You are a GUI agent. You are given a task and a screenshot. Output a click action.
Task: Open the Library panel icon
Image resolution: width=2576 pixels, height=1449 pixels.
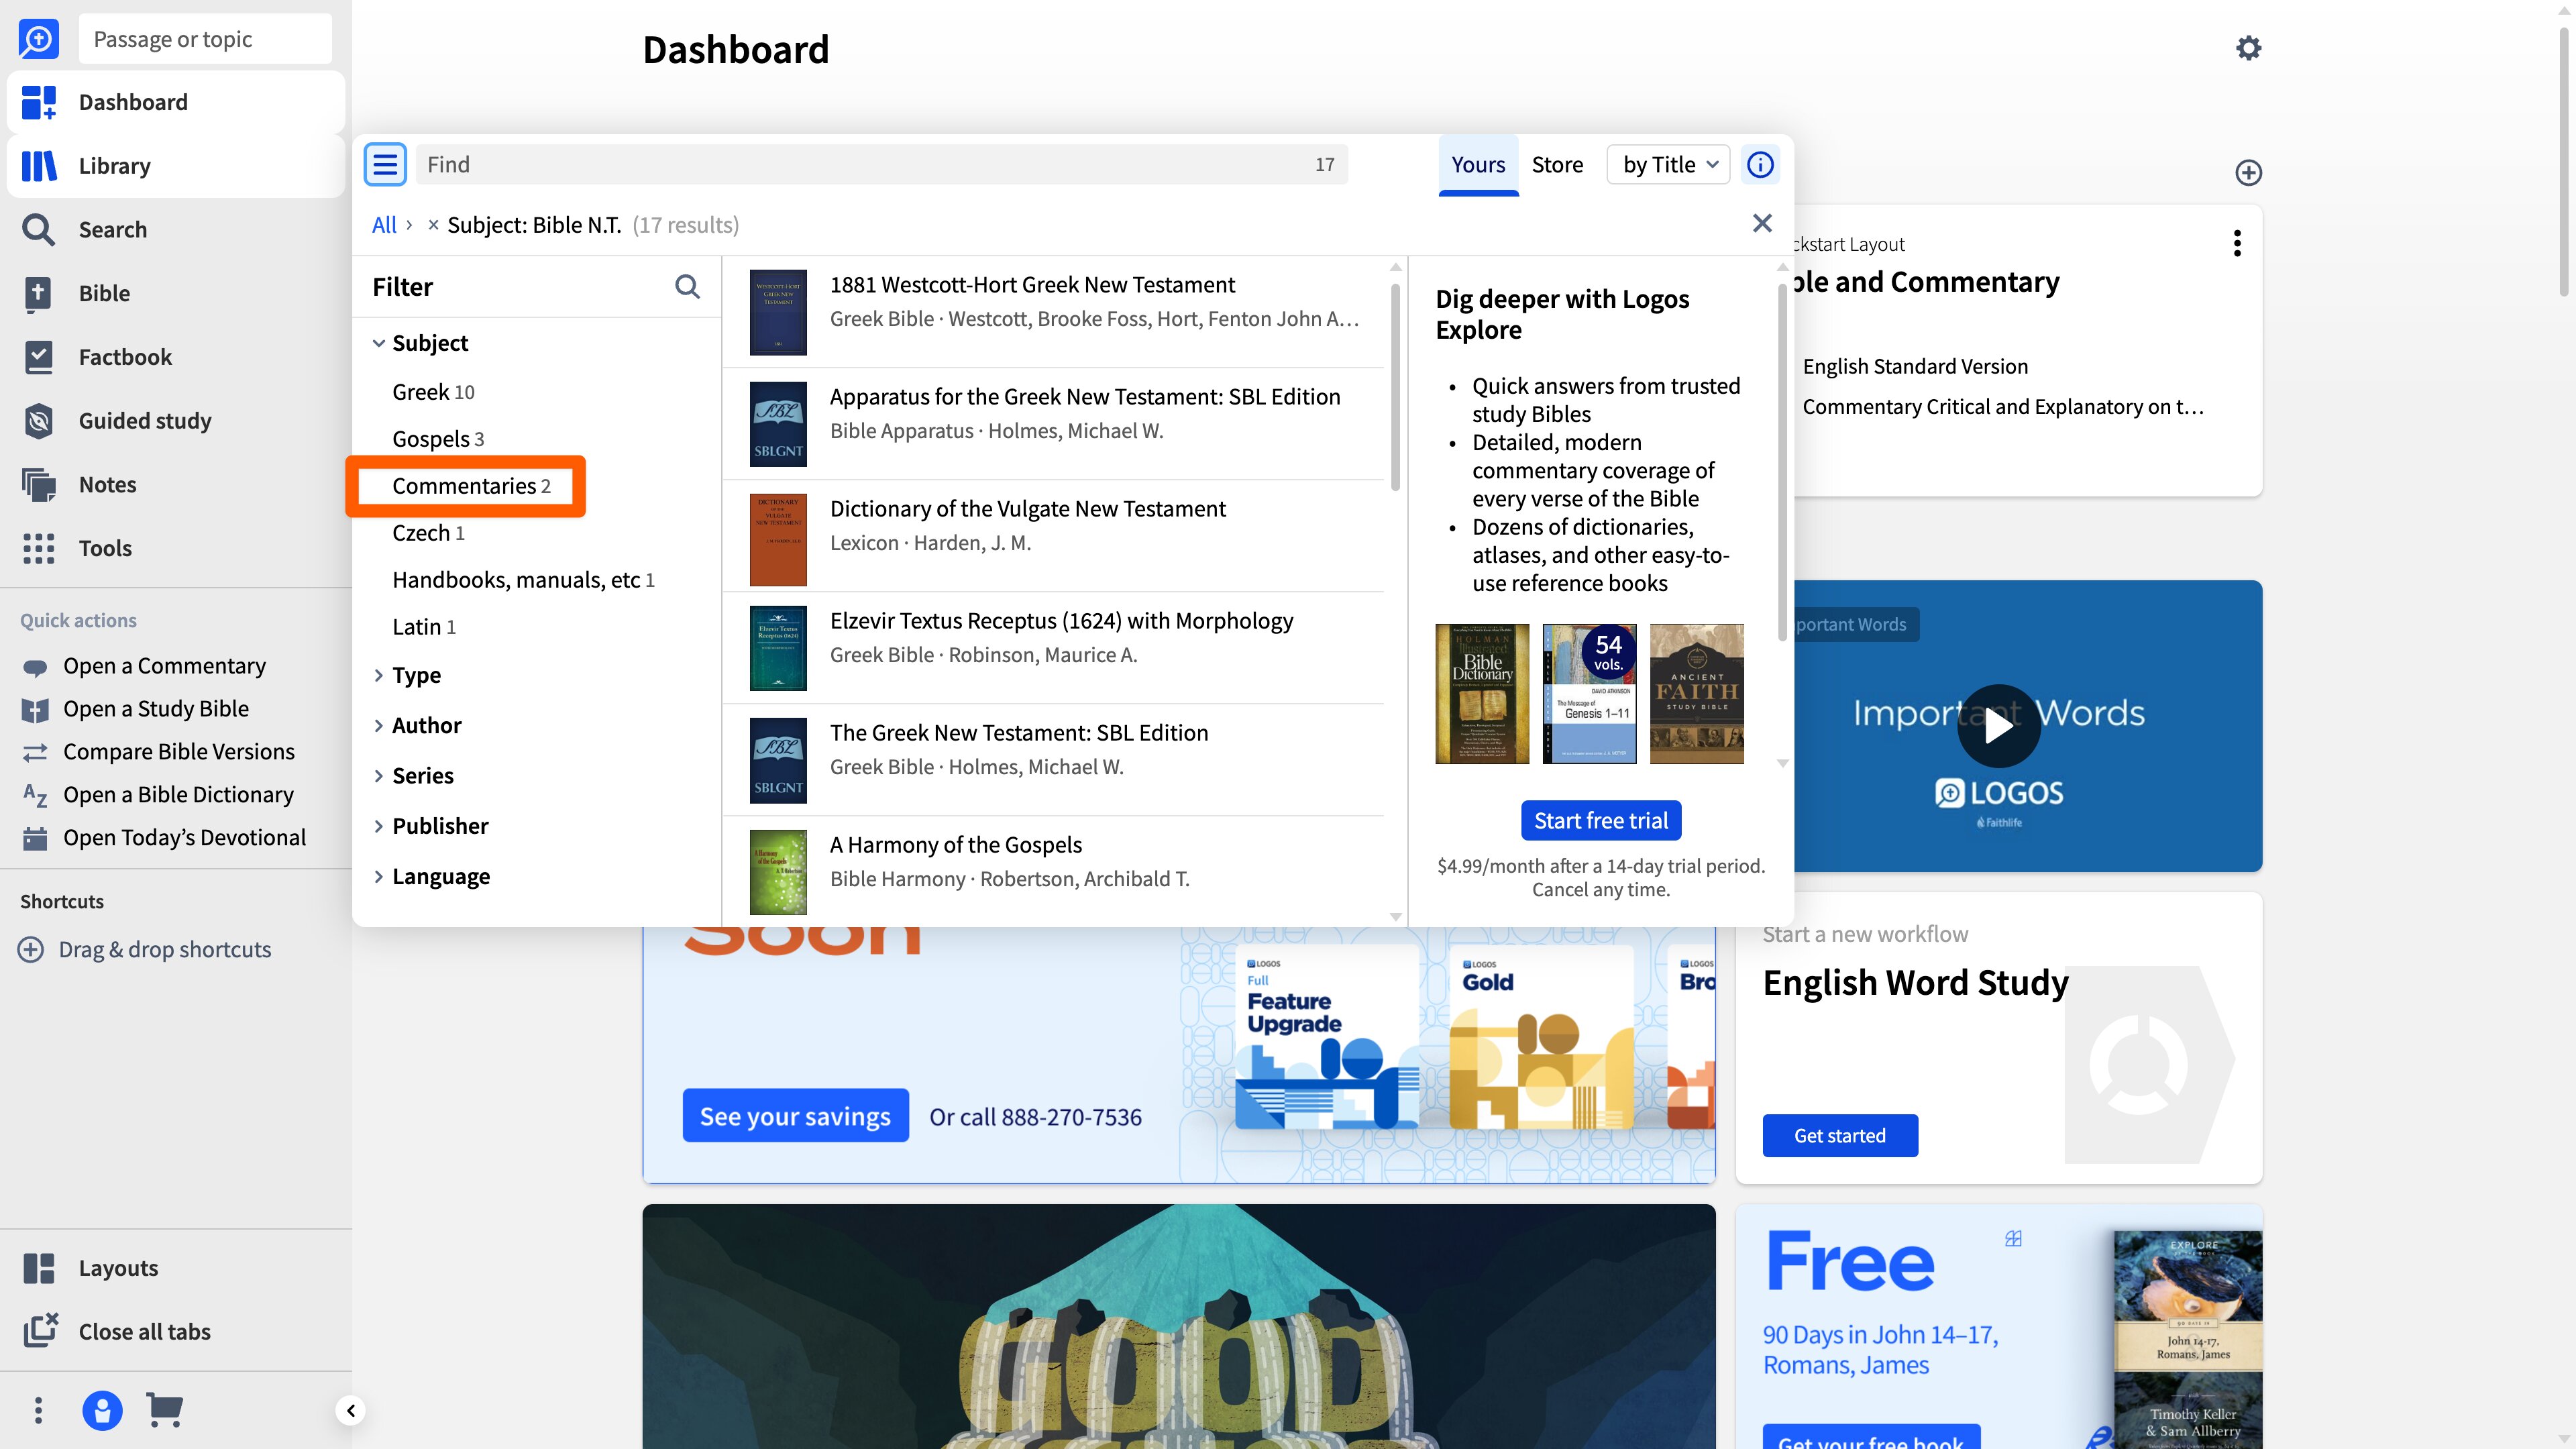pos(39,166)
